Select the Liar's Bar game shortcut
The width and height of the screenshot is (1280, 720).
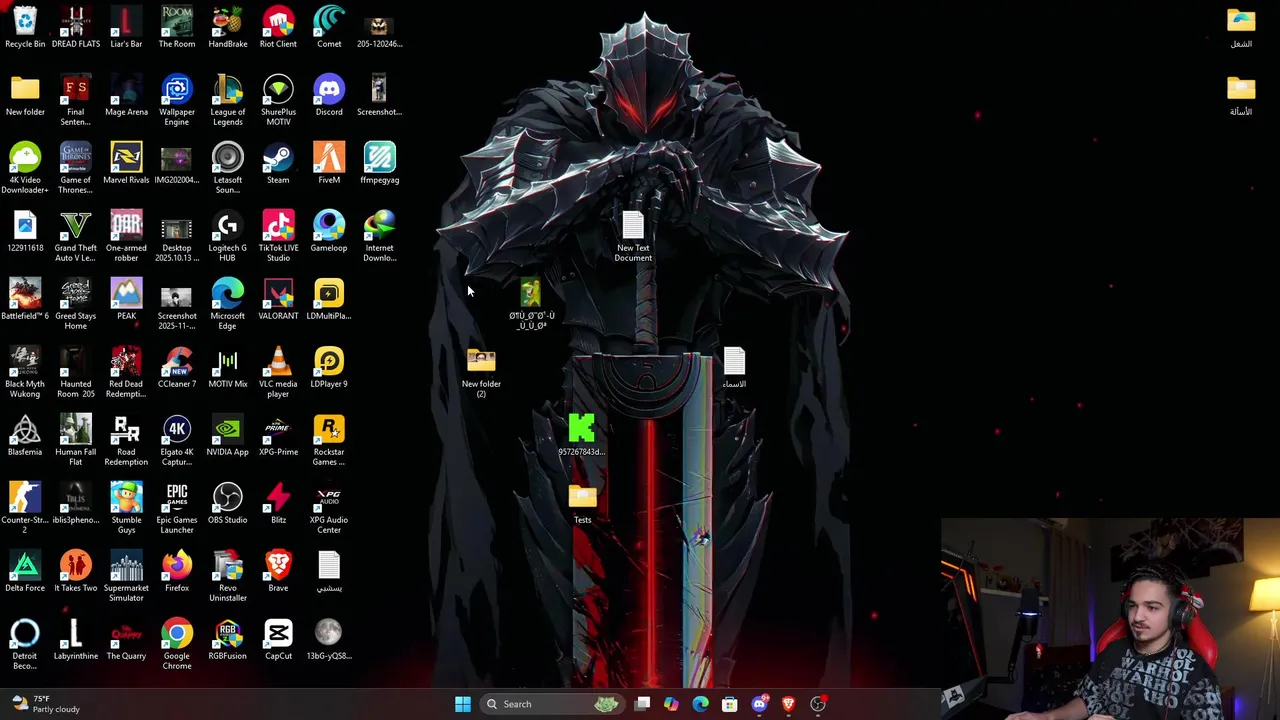[126, 27]
